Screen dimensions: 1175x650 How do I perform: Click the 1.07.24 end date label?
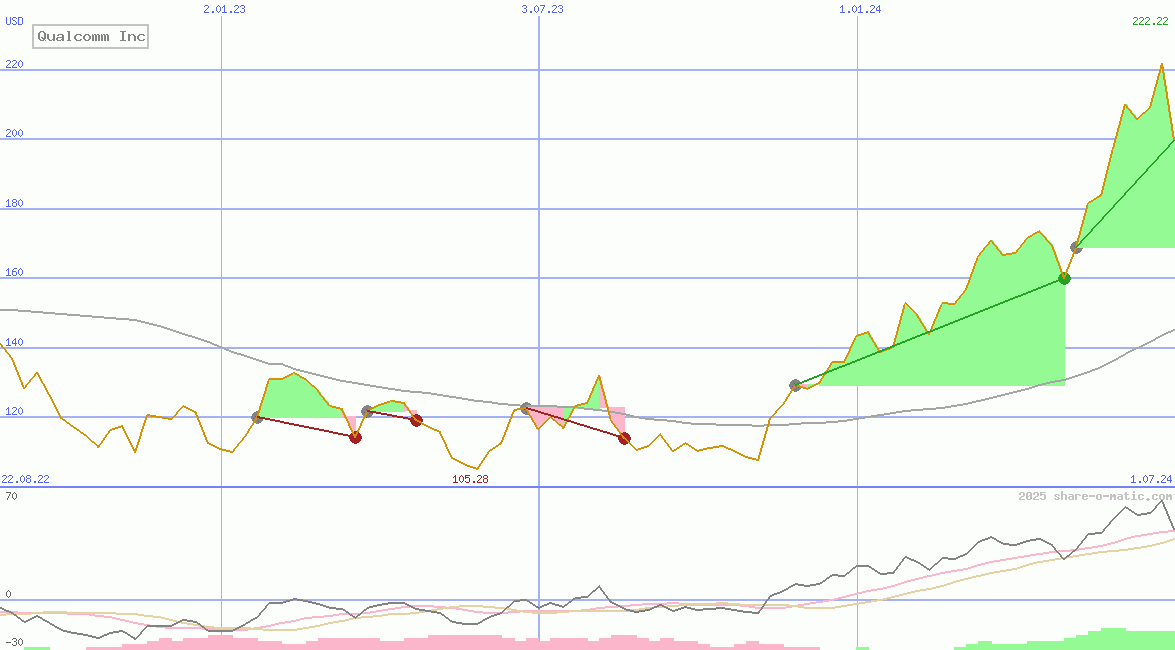1150,479
